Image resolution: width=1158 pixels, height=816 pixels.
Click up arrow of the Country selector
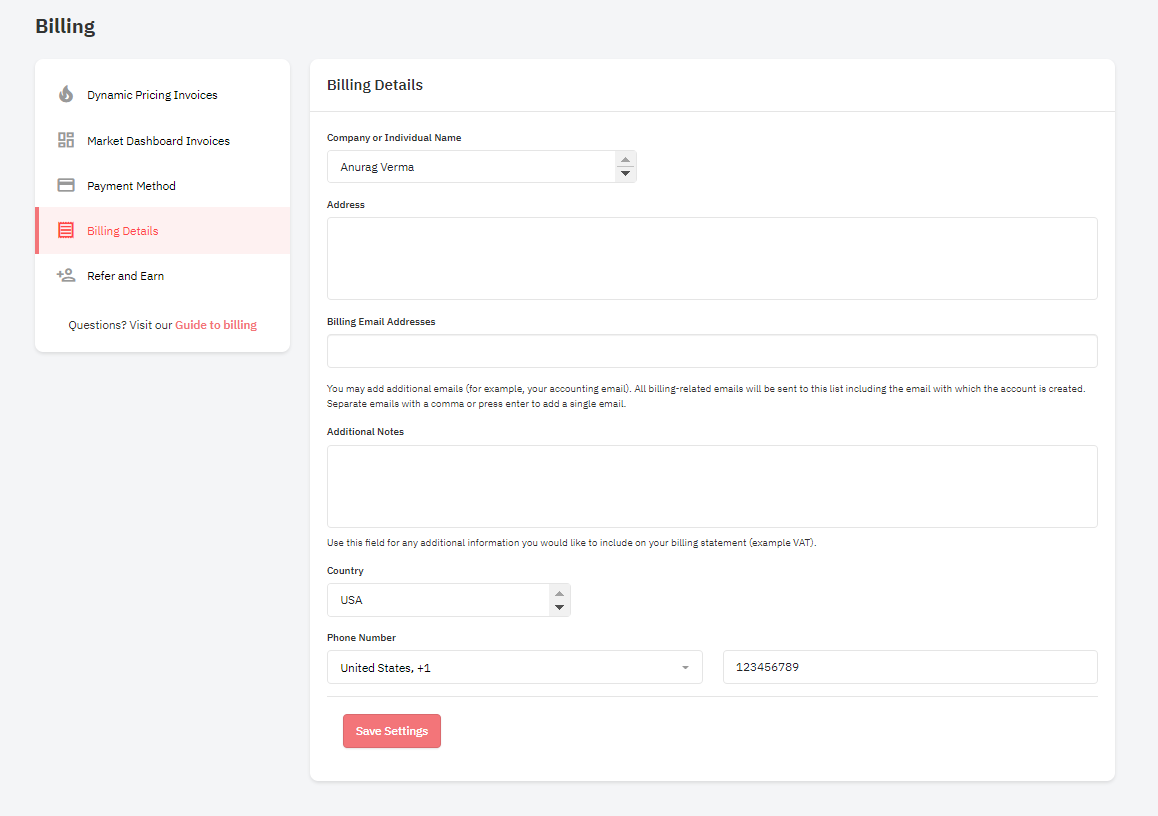[559, 594]
